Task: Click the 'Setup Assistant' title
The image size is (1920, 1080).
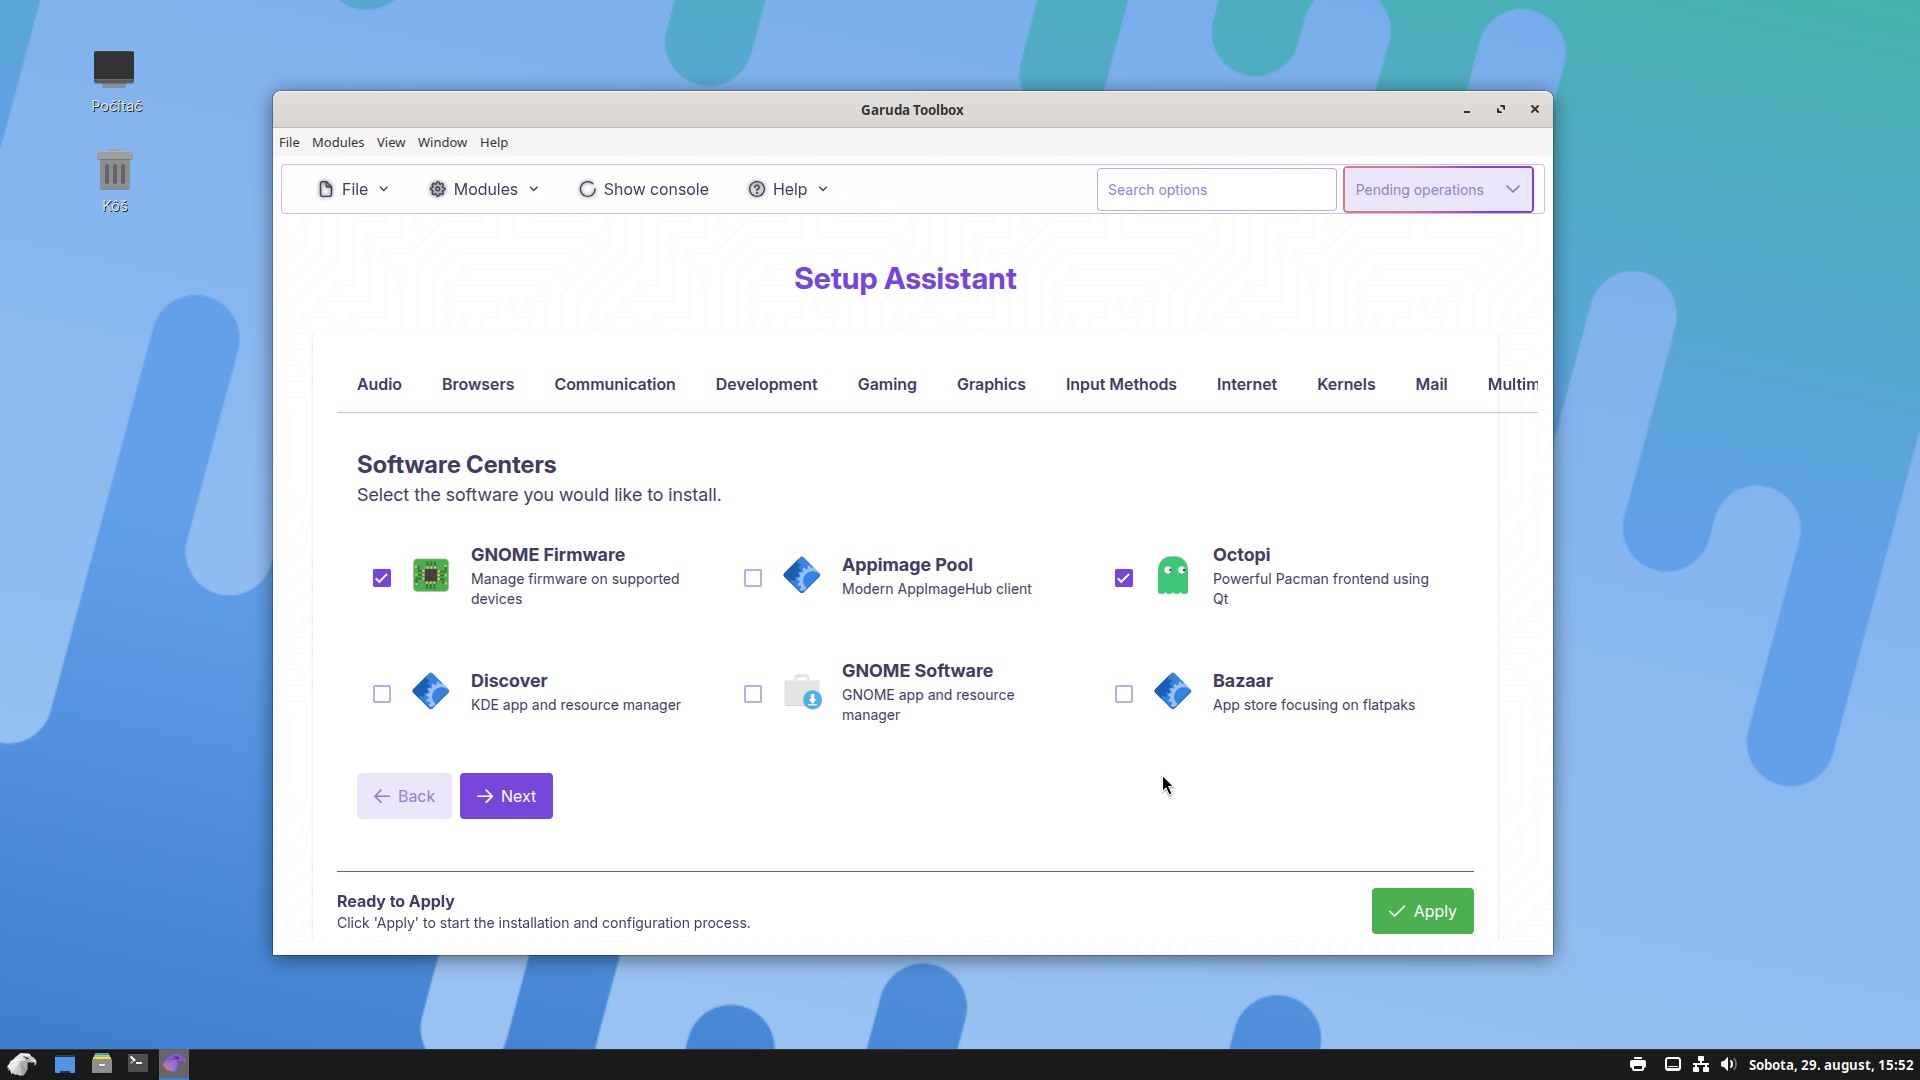Action: coord(905,279)
